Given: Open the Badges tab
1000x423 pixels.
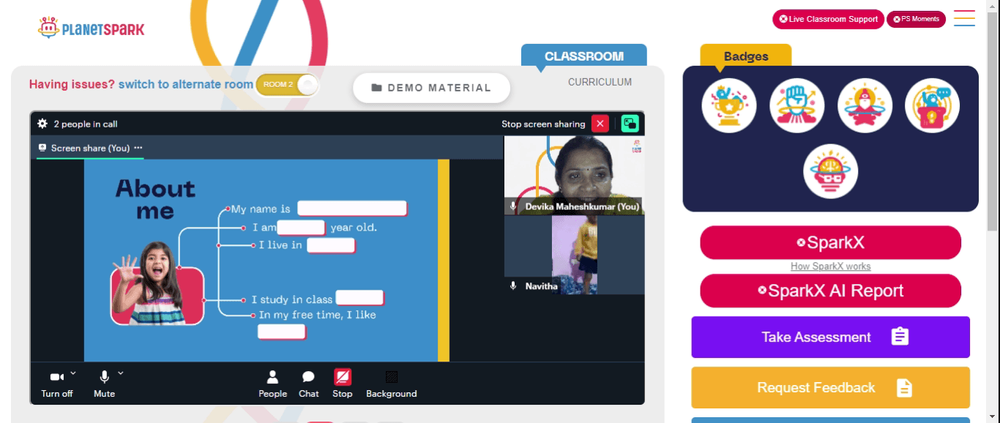Looking at the screenshot, I should pyautogui.click(x=746, y=56).
